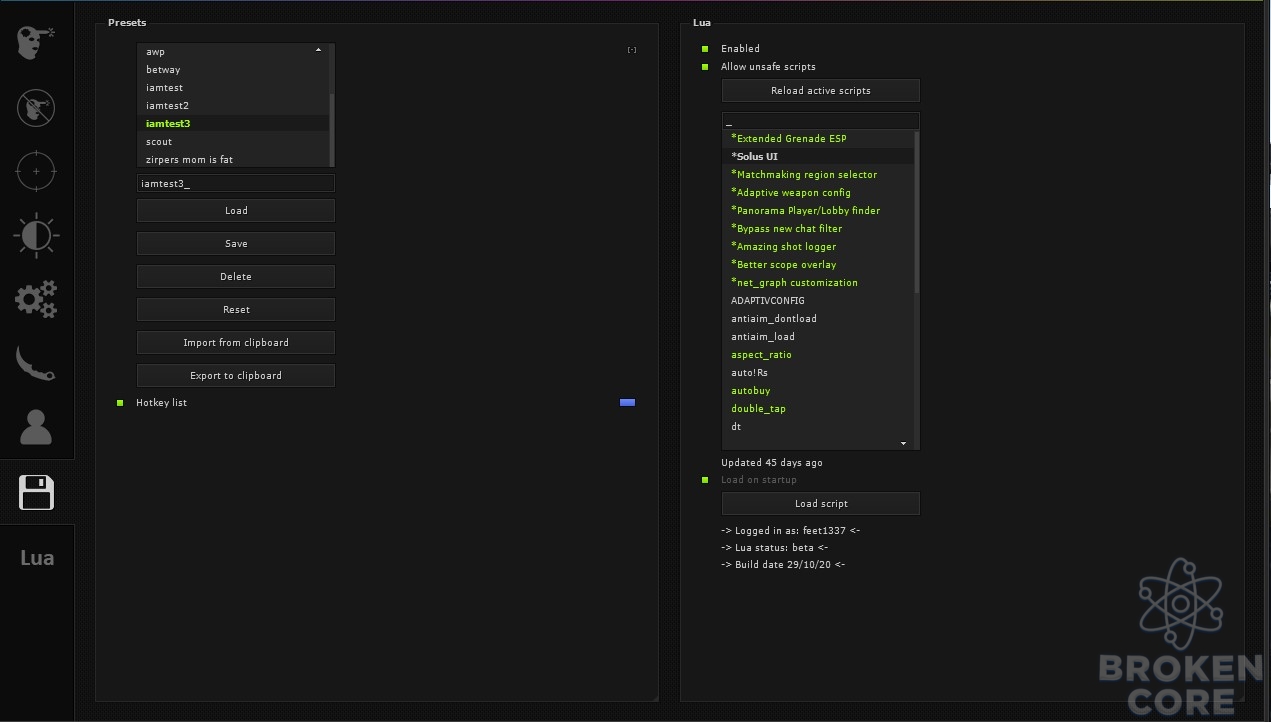The width and height of the screenshot is (1271, 722).
Task: Select the zirpers mom is fat preset
Action: click(x=232, y=160)
